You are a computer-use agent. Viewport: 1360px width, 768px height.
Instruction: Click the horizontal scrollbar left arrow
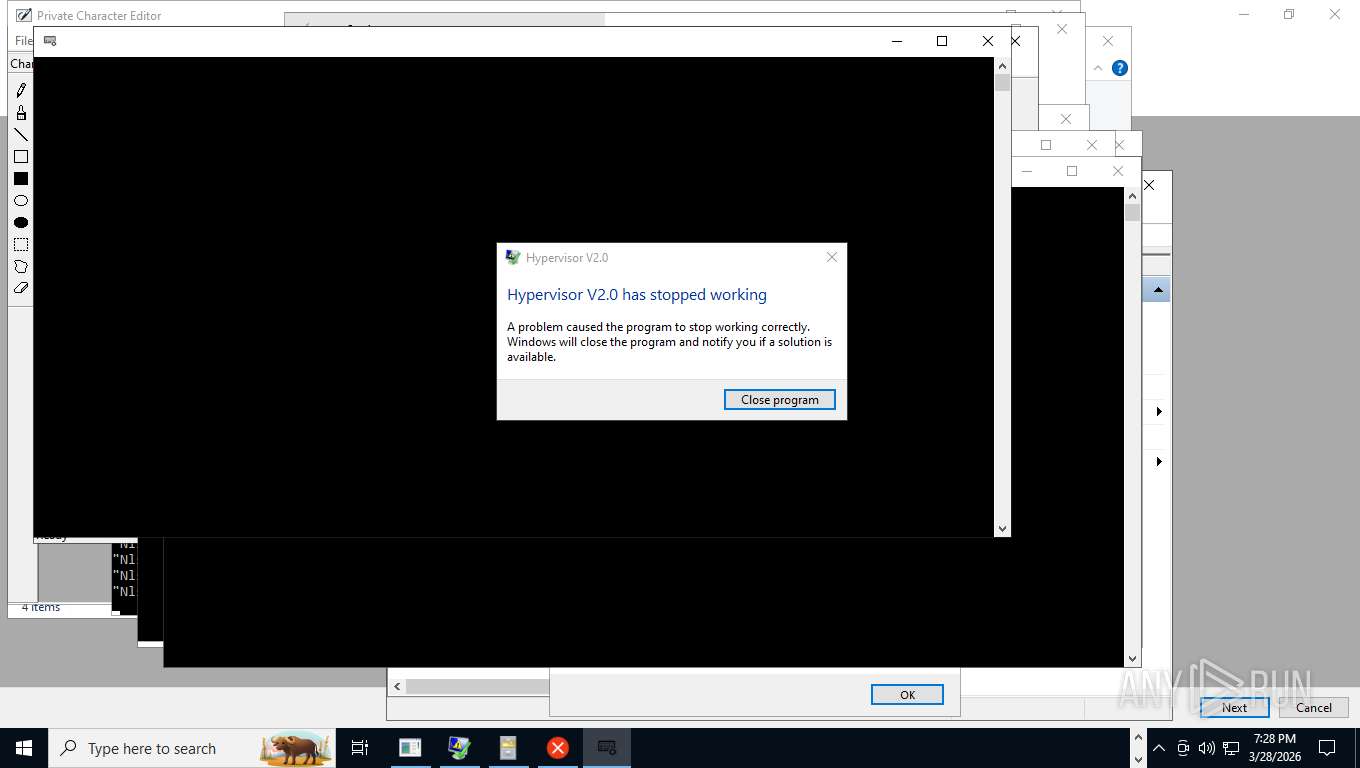(x=397, y=686)
